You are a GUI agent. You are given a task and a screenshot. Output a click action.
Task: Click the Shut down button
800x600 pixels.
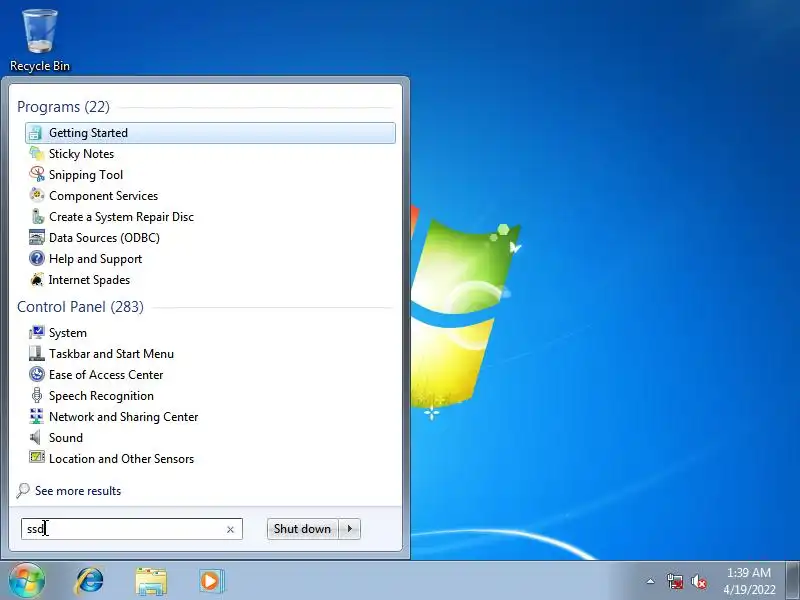[303, 529]
